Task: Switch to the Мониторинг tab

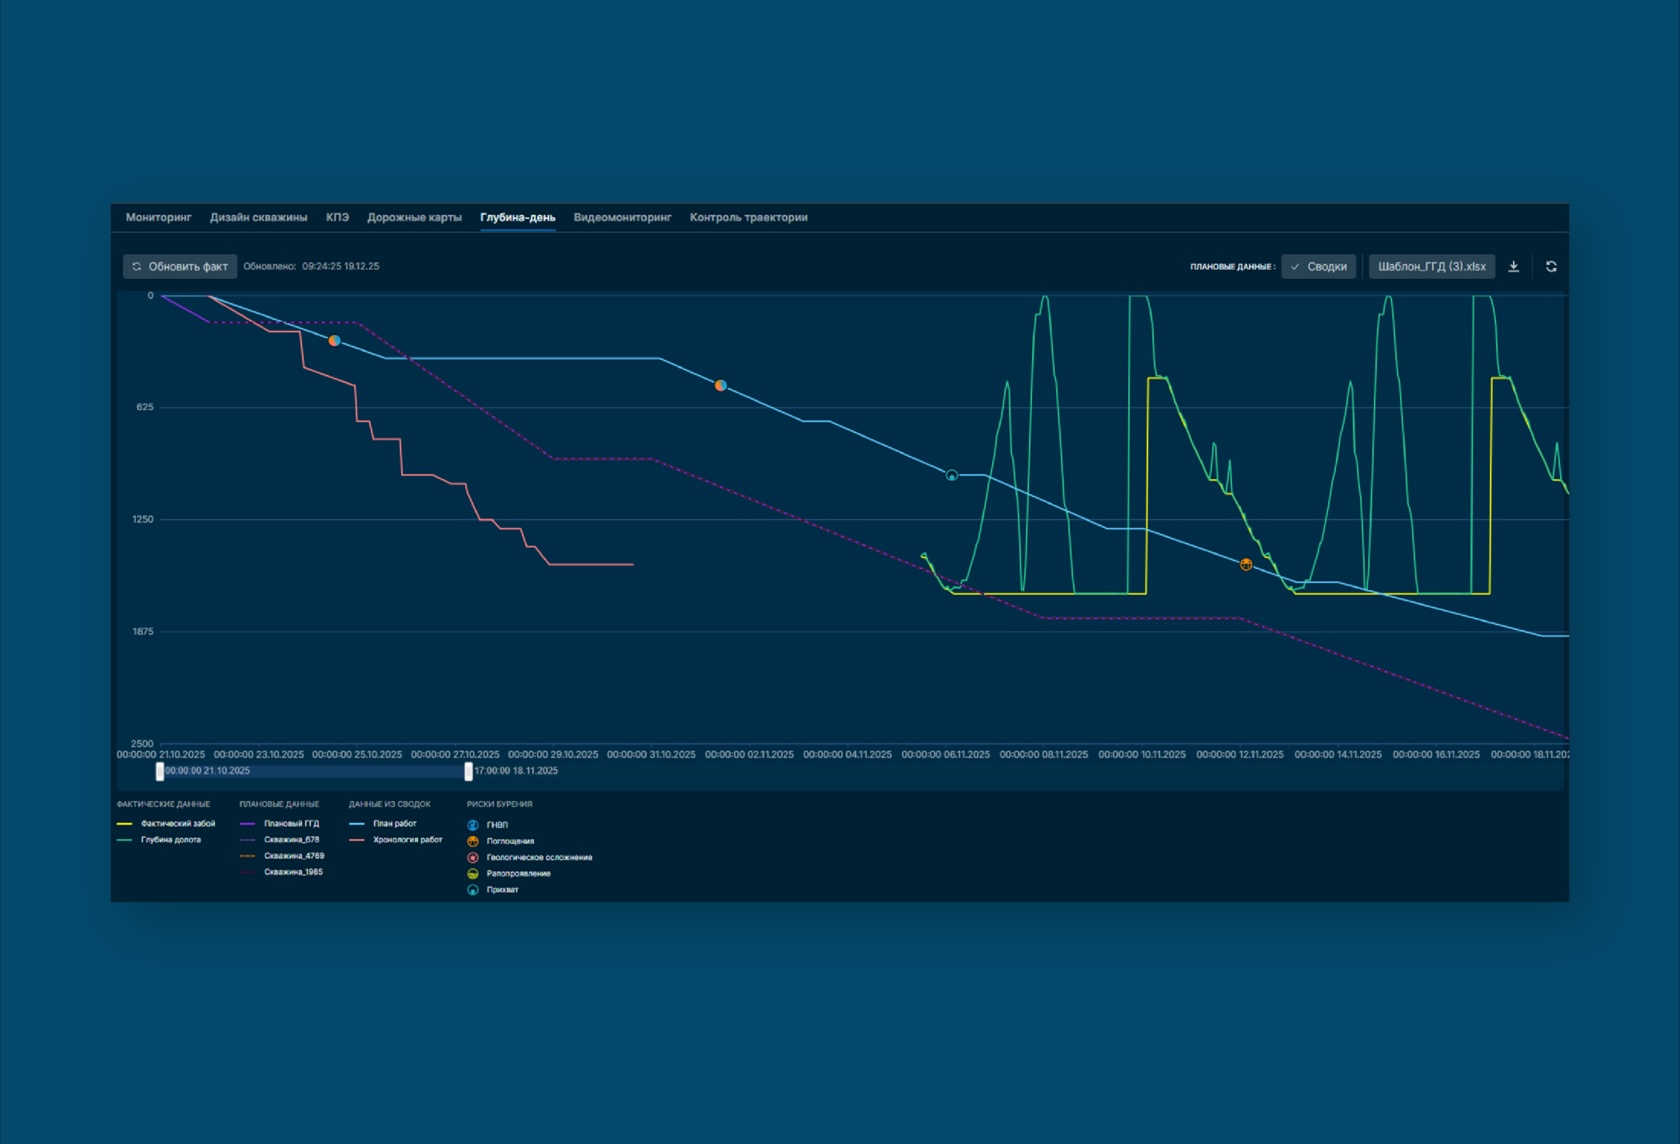Action: pyautogui.click(x=158, y=217)
